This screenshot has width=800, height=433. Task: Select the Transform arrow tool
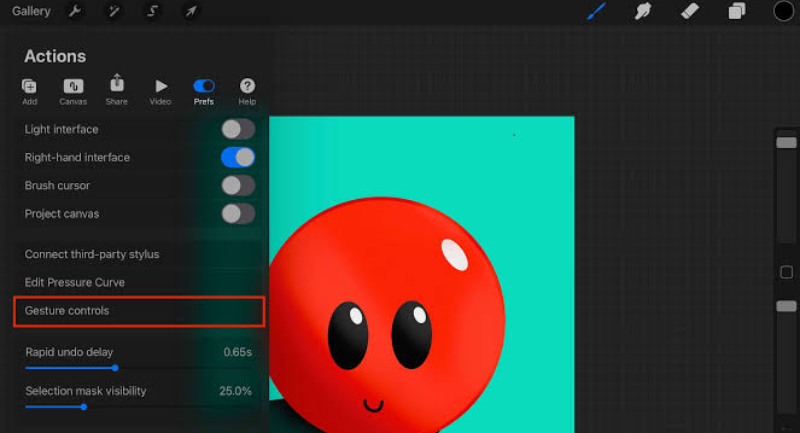tap(191, 12)
